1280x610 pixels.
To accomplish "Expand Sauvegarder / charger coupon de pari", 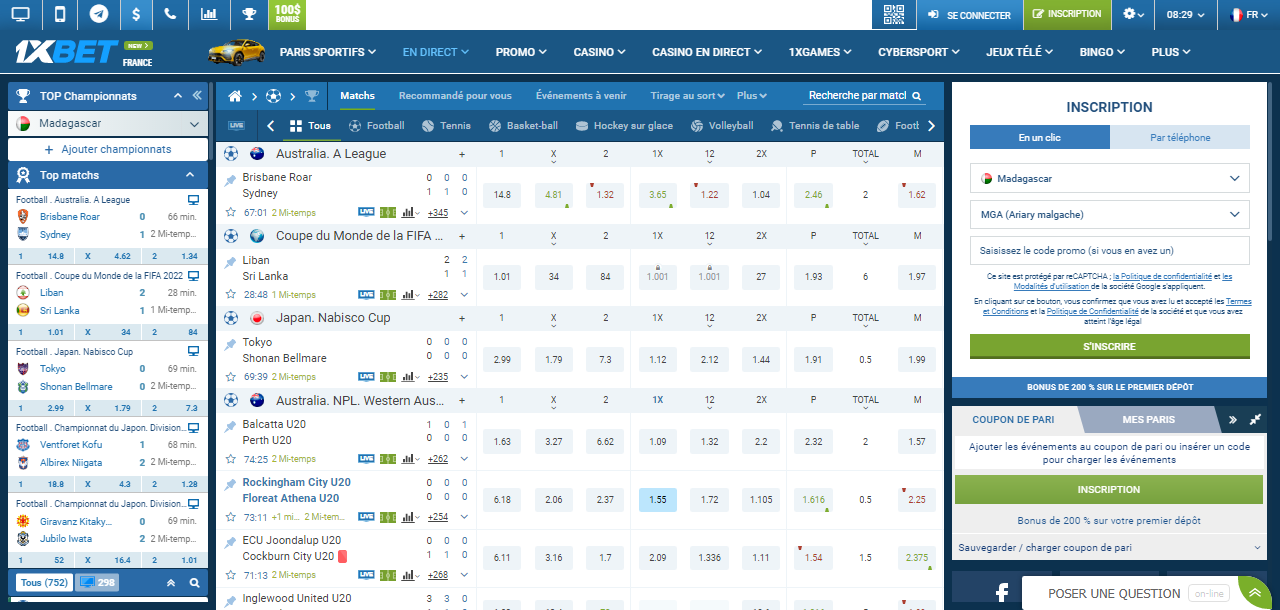I will pyautogui.click(x=1110, y=548).
